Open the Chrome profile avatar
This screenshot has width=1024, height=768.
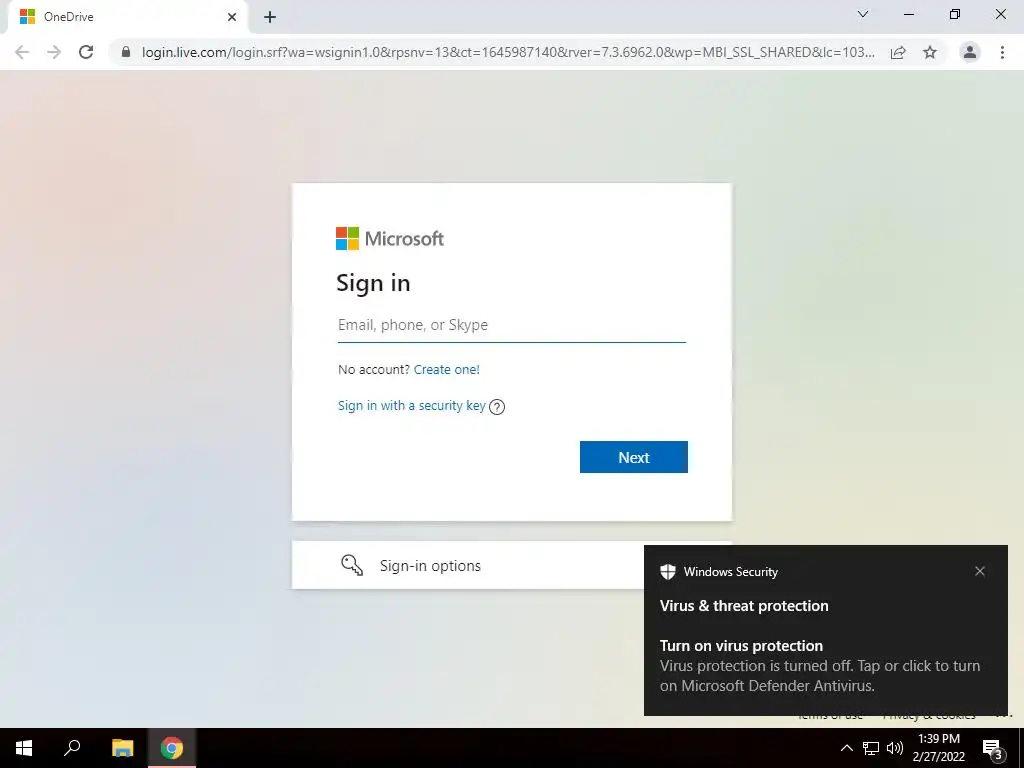click(x=970, y=52)
